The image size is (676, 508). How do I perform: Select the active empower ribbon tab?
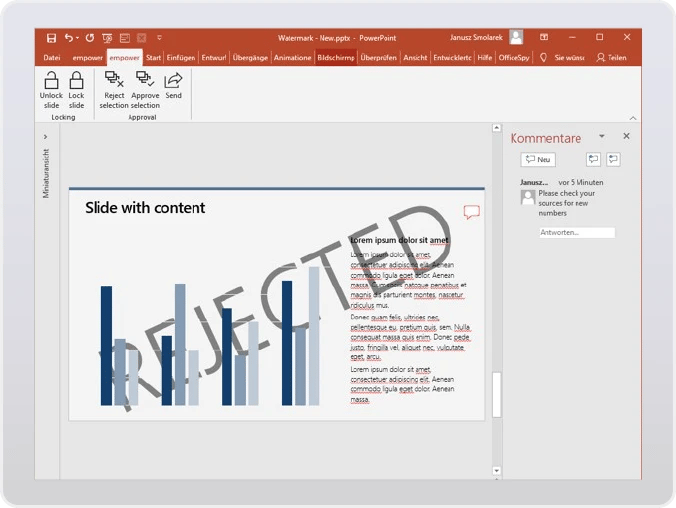coord(124,57)
